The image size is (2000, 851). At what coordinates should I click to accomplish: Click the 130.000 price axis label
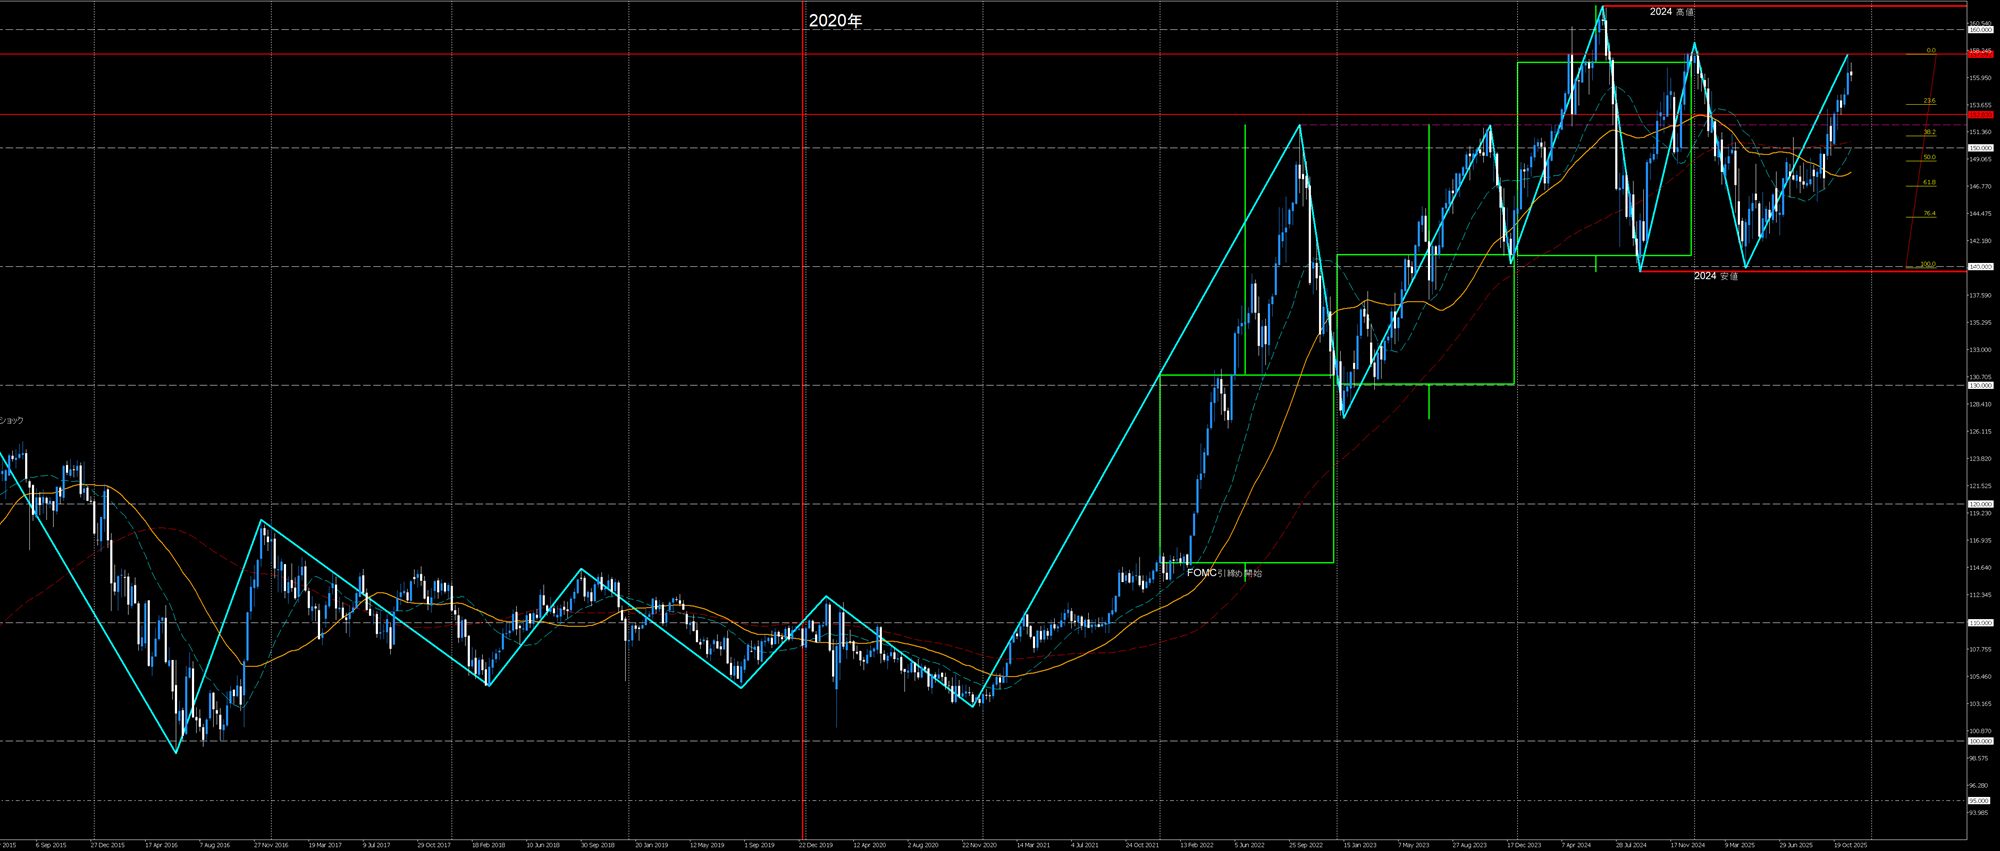(x=1980, y=385)
